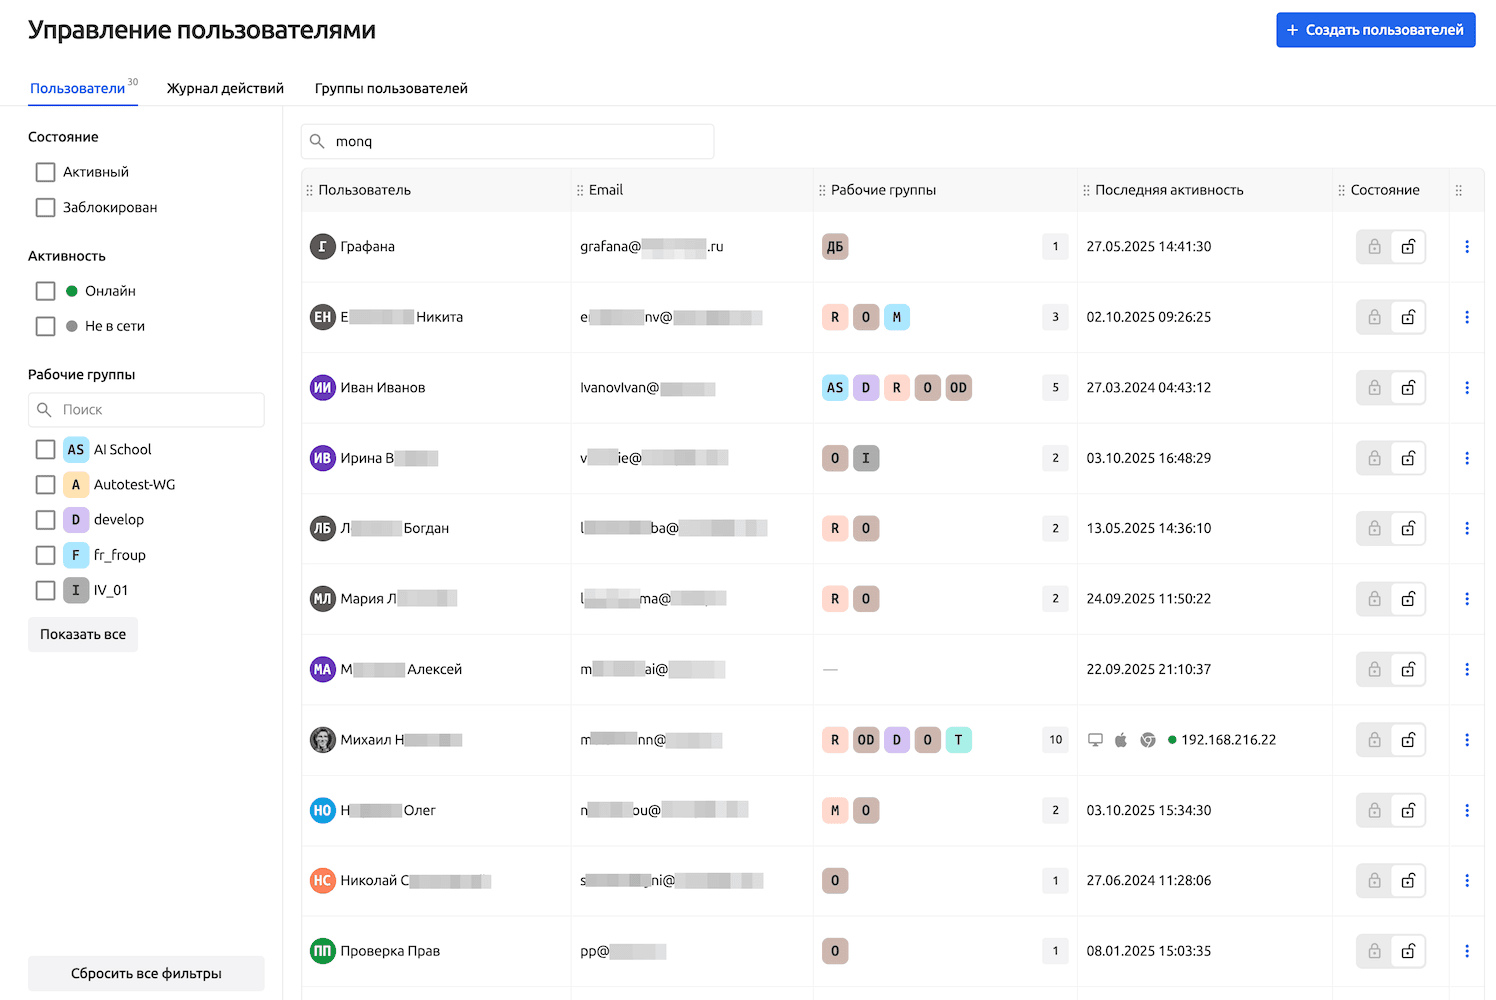Select the develop group checkbox
1496x1000 pixels.
[46, 520]
